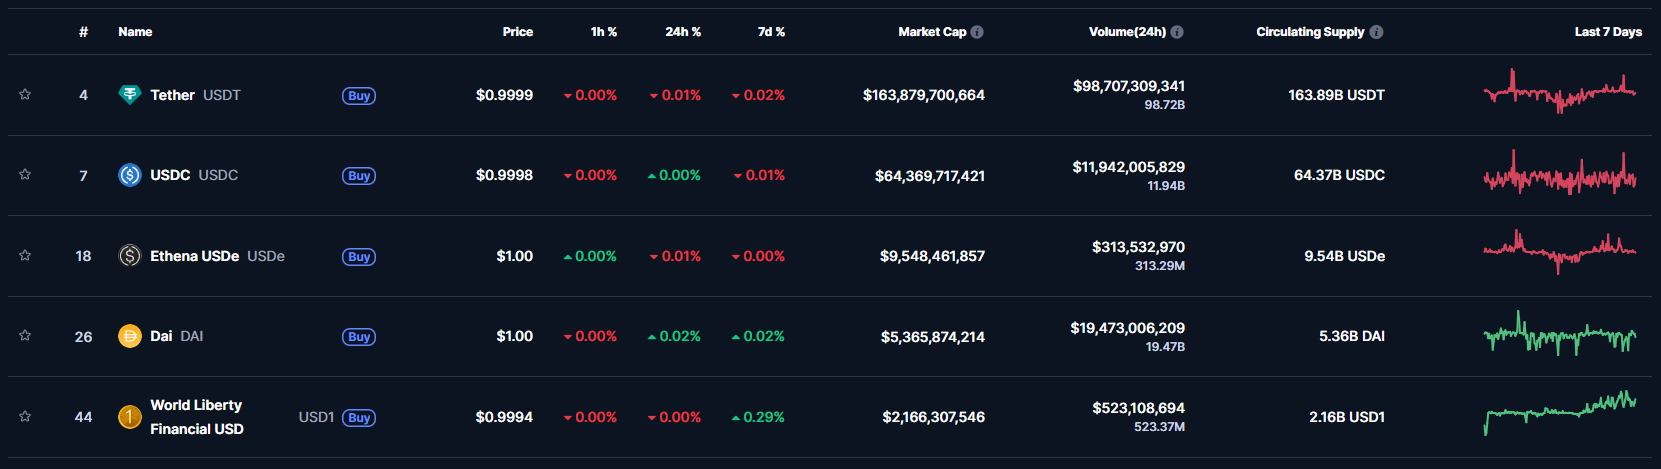Screen dimensions: 1661x469
Task: Click Dai volume $19,473,006,209
Action: (x=1128, y=328)
